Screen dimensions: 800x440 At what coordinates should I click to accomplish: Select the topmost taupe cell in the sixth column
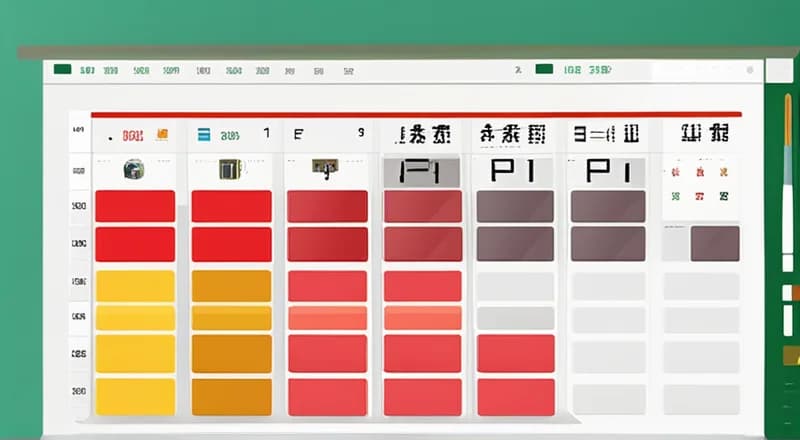tap(608, 206)
